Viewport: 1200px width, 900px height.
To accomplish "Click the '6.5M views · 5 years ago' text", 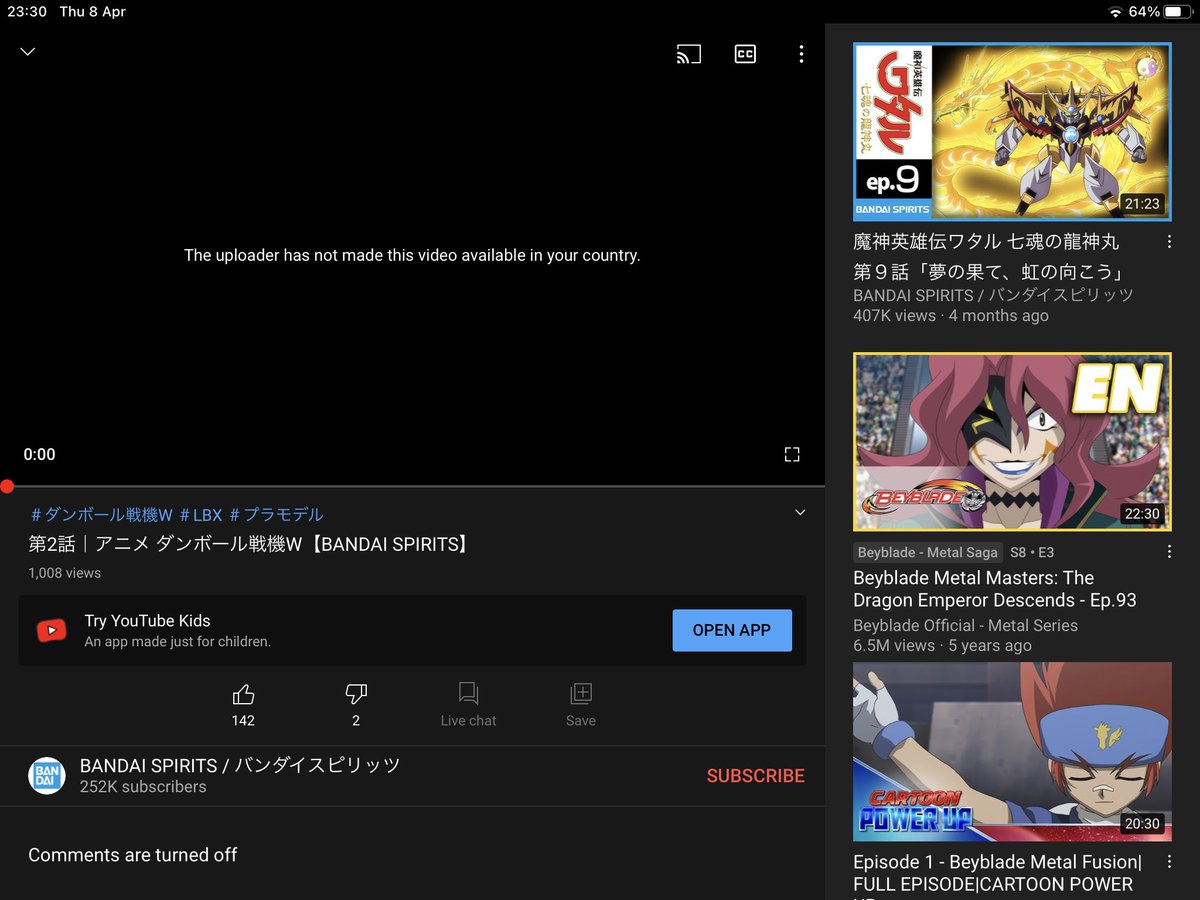I will point(942,645).
